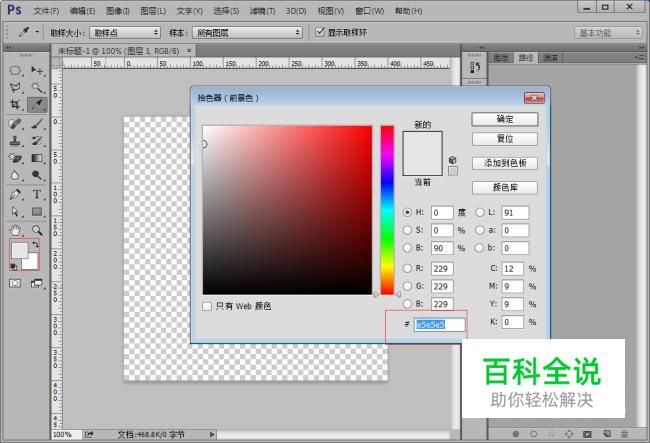Click the 颜色库 button
The width and height of the screenshot is (650, 443).
point(504,188)
